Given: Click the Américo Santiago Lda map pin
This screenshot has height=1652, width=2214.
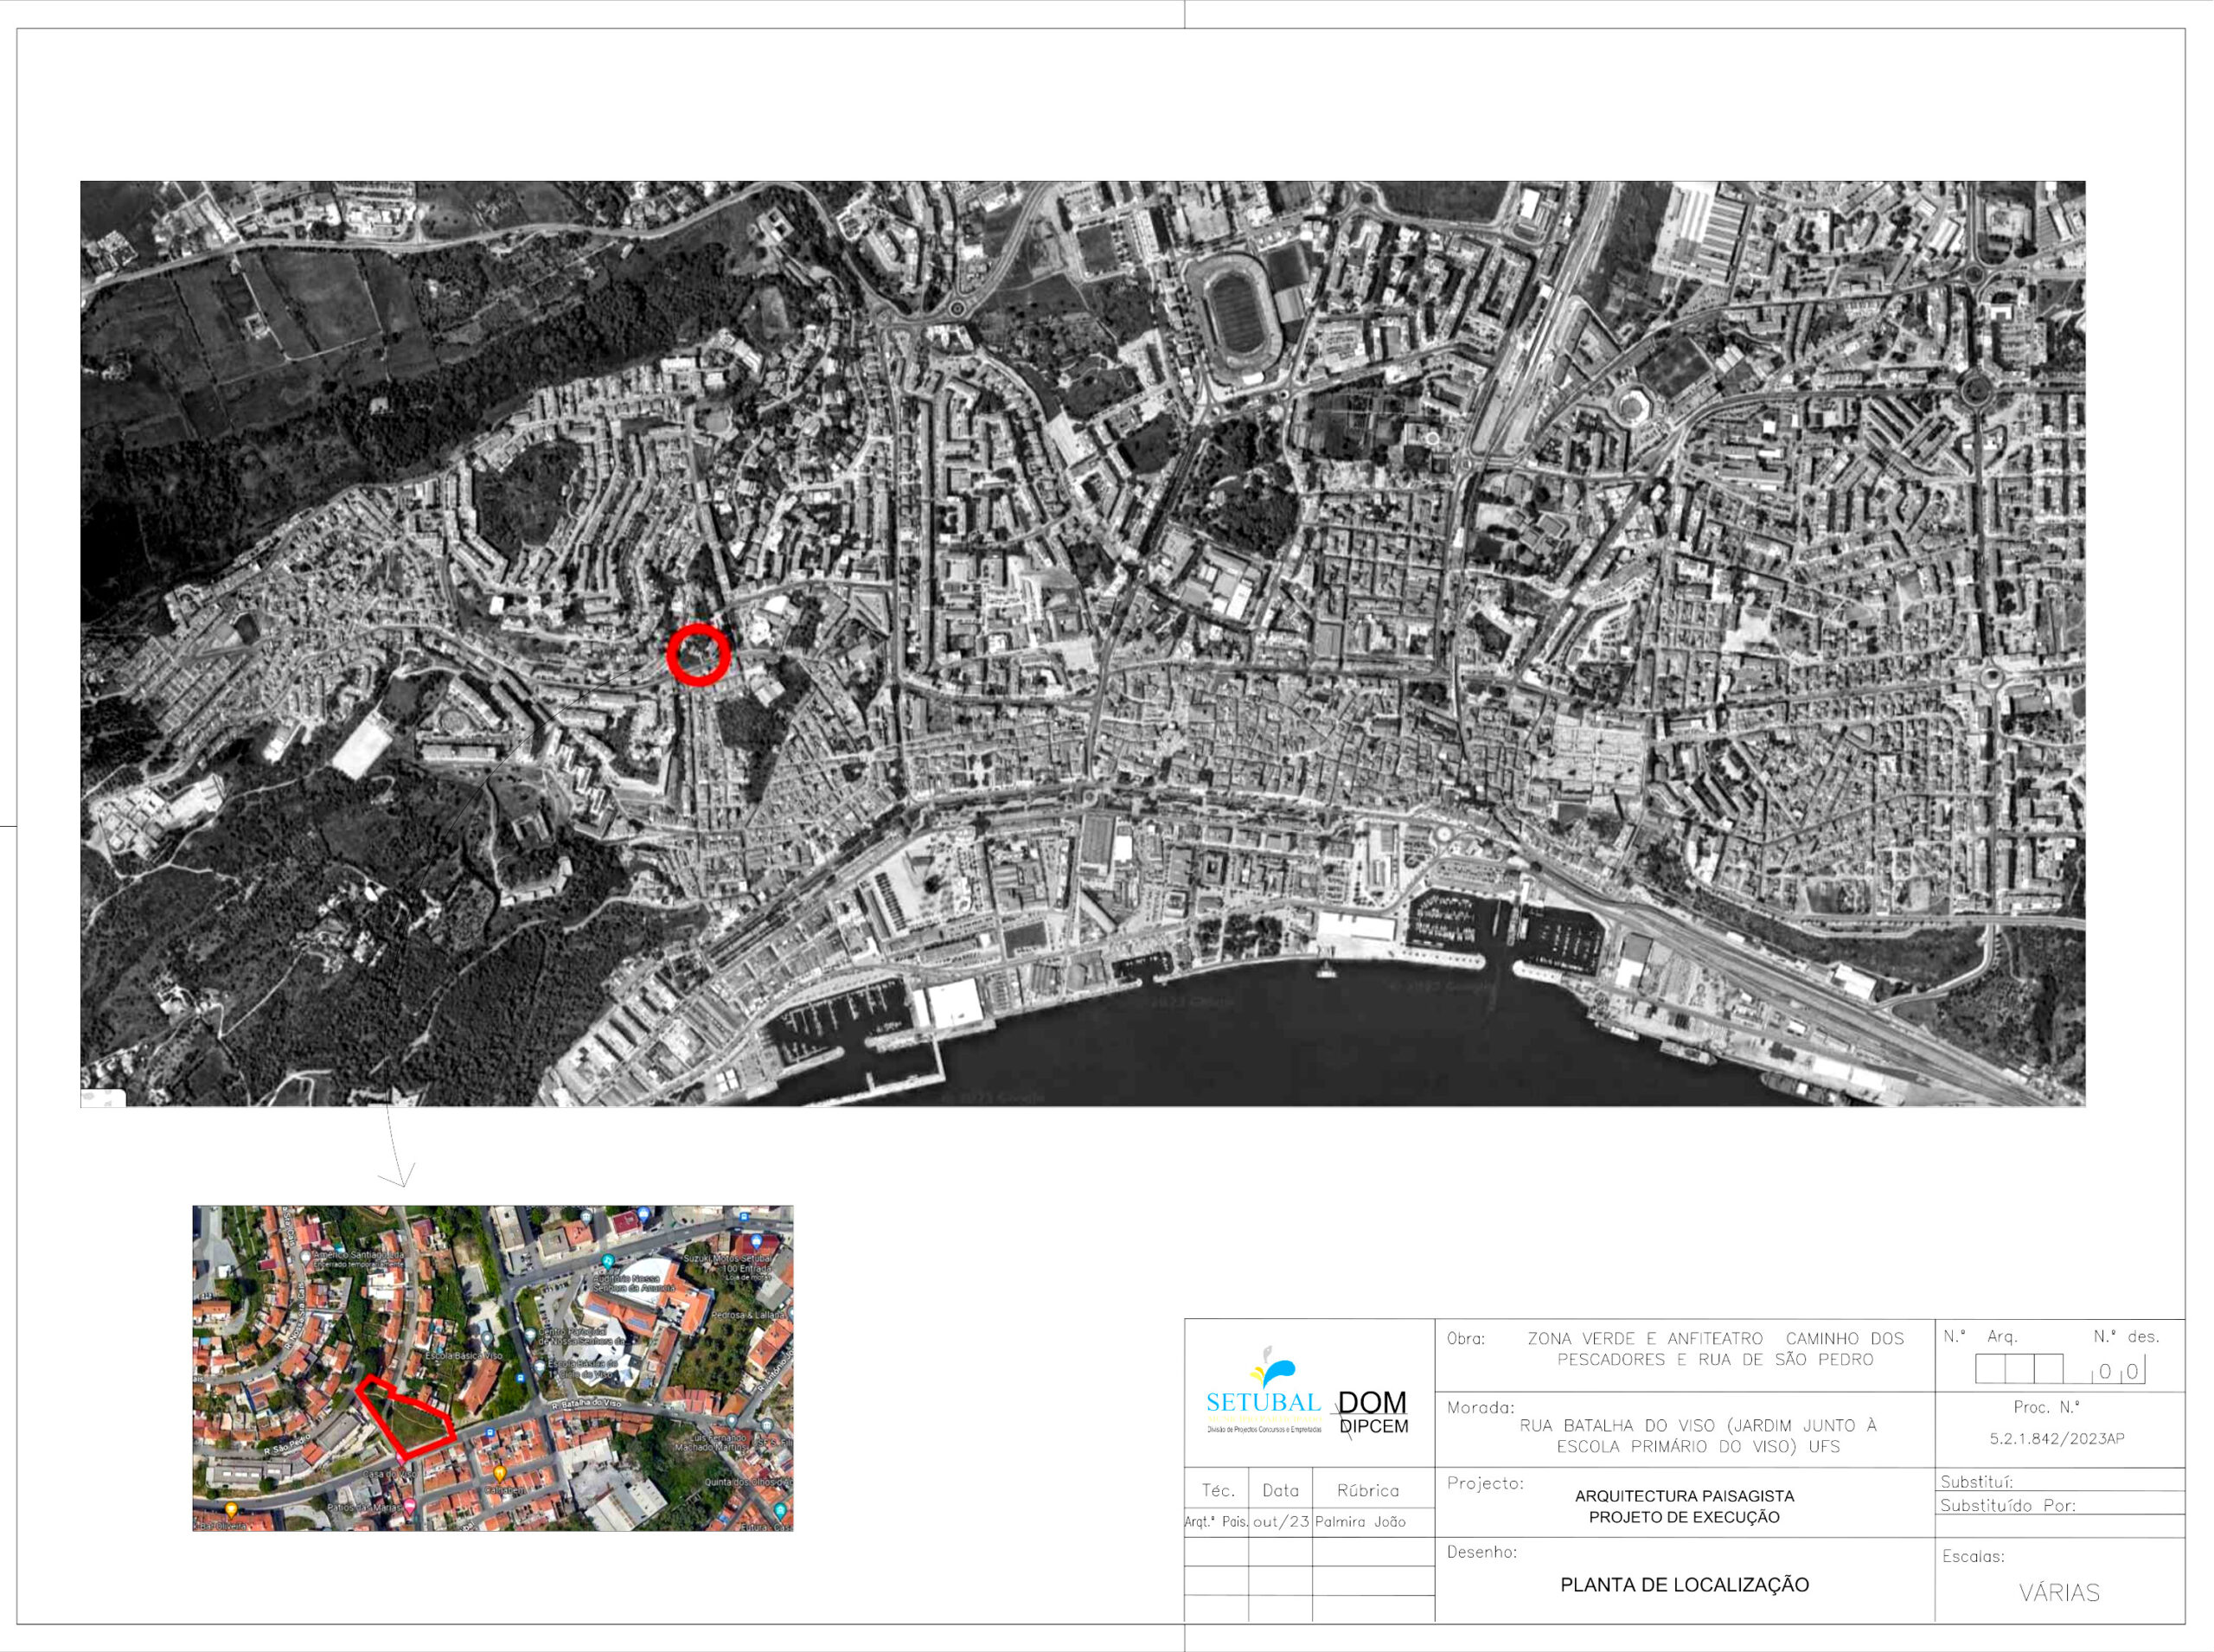Looking at the screenshot, I should (305, 1256).
